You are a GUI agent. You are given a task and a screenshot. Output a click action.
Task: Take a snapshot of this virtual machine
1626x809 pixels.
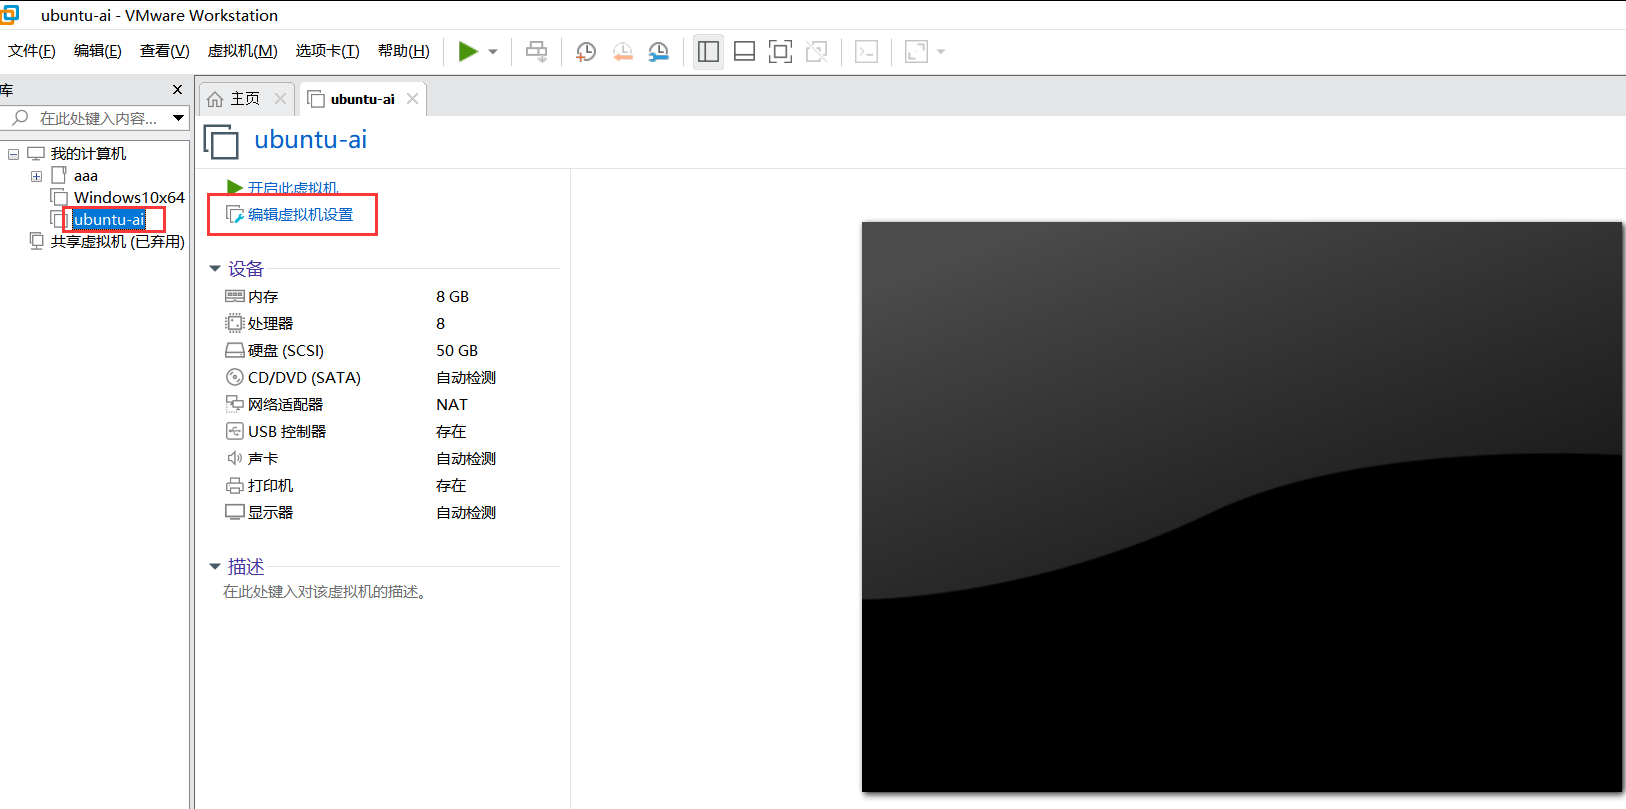(586, 52)
